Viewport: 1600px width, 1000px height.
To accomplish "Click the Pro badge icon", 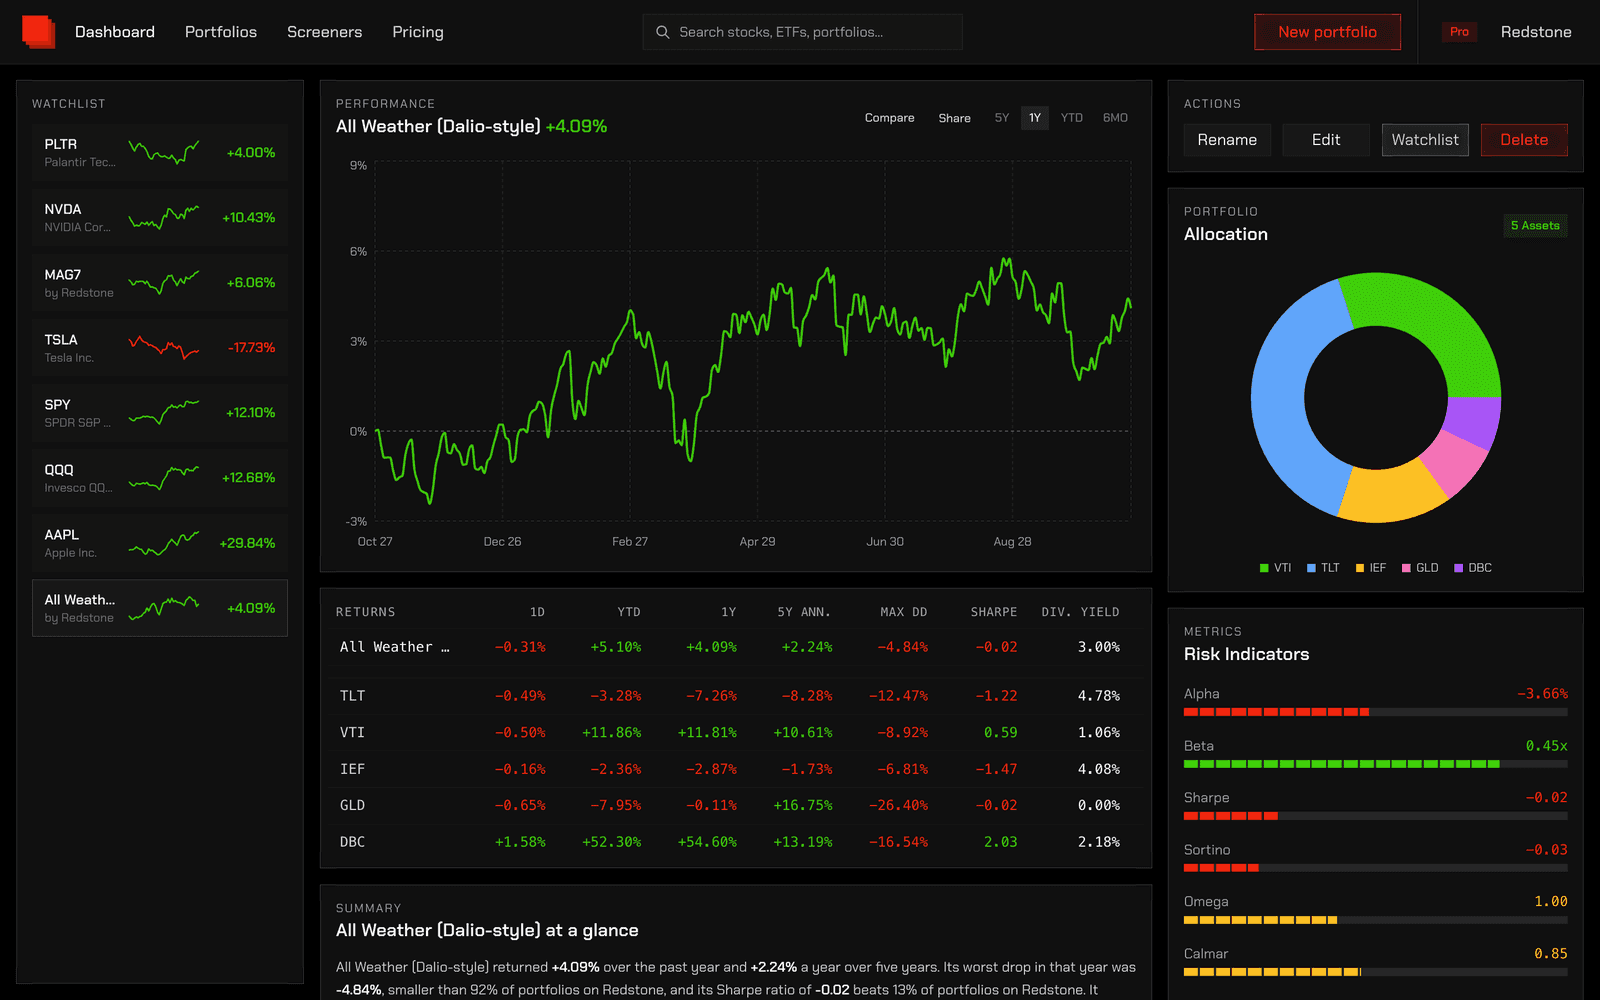I will (1459, 32).
